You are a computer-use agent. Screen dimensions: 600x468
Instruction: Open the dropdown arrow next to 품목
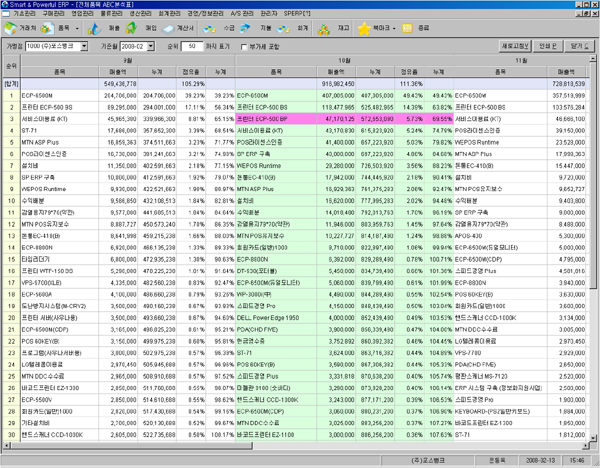coord(77,29)
